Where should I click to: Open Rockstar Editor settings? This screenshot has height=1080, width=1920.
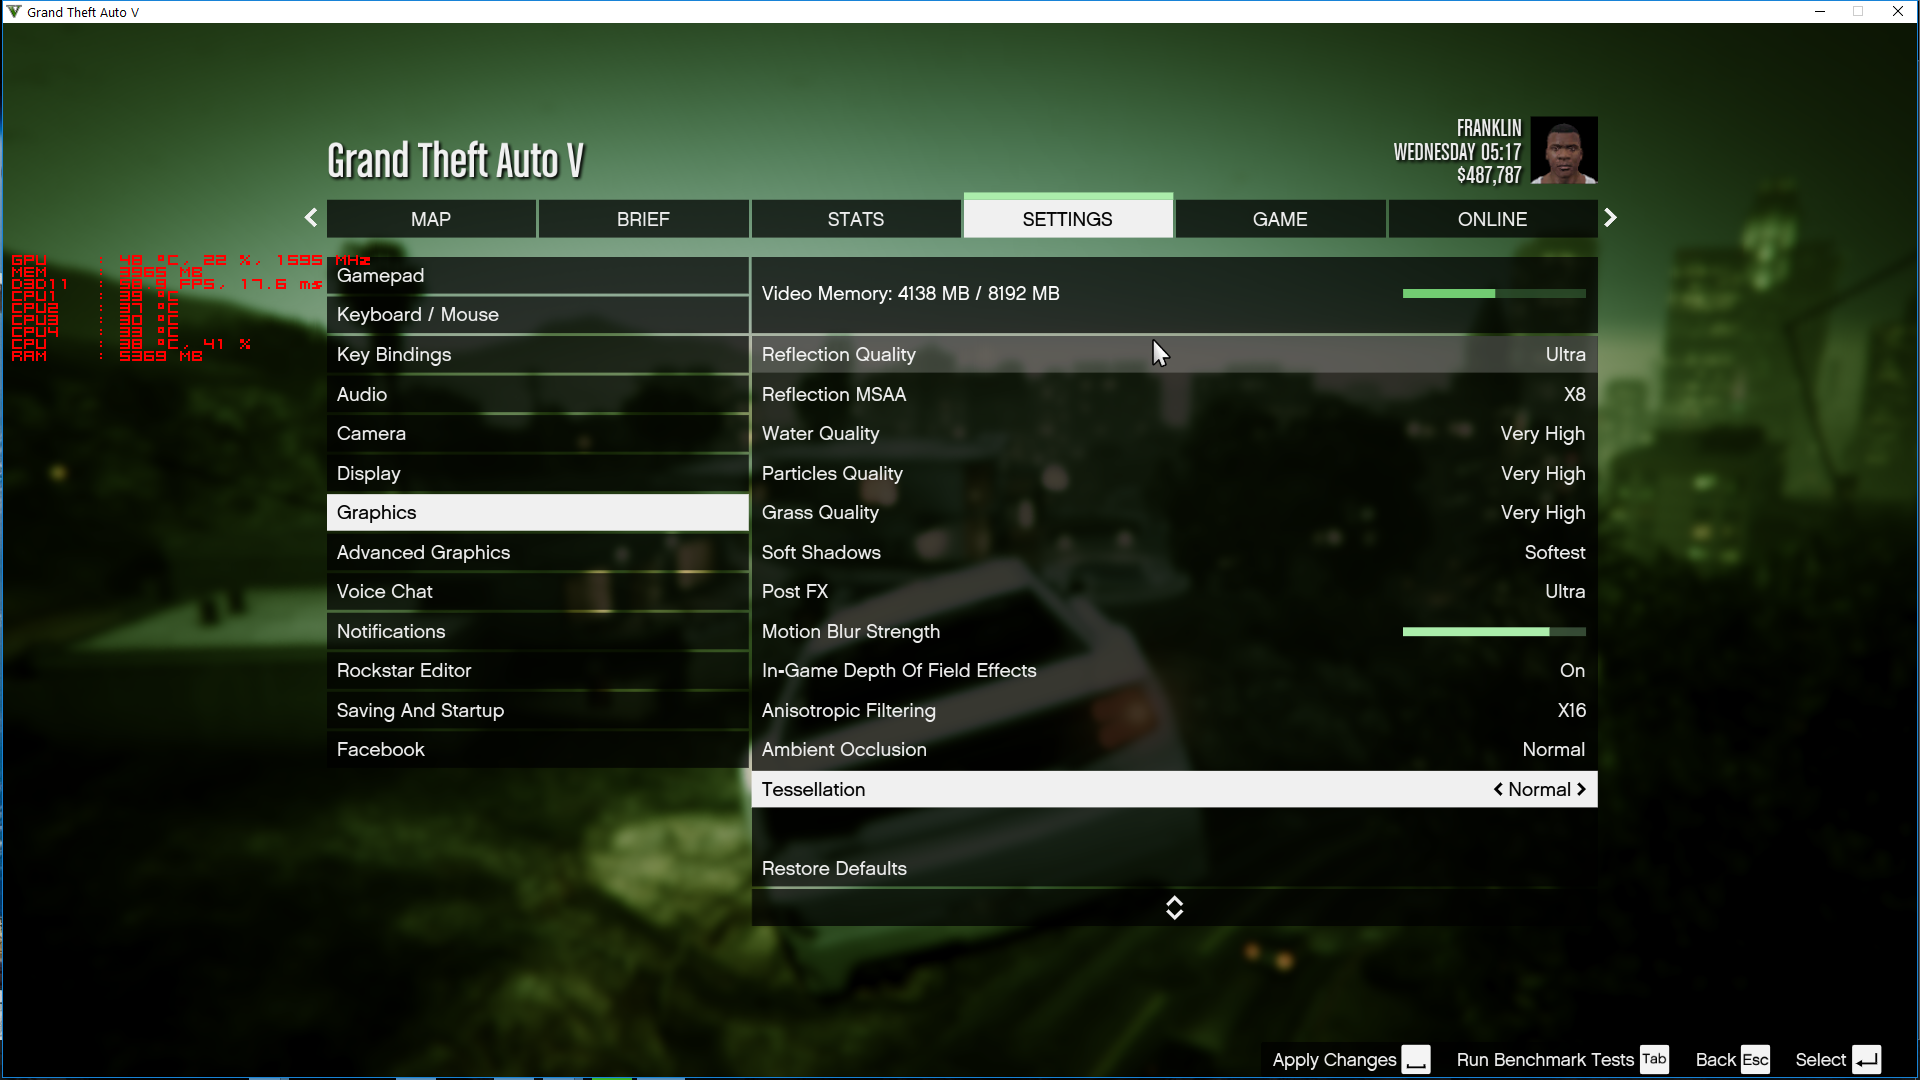[x=538, y=670]
